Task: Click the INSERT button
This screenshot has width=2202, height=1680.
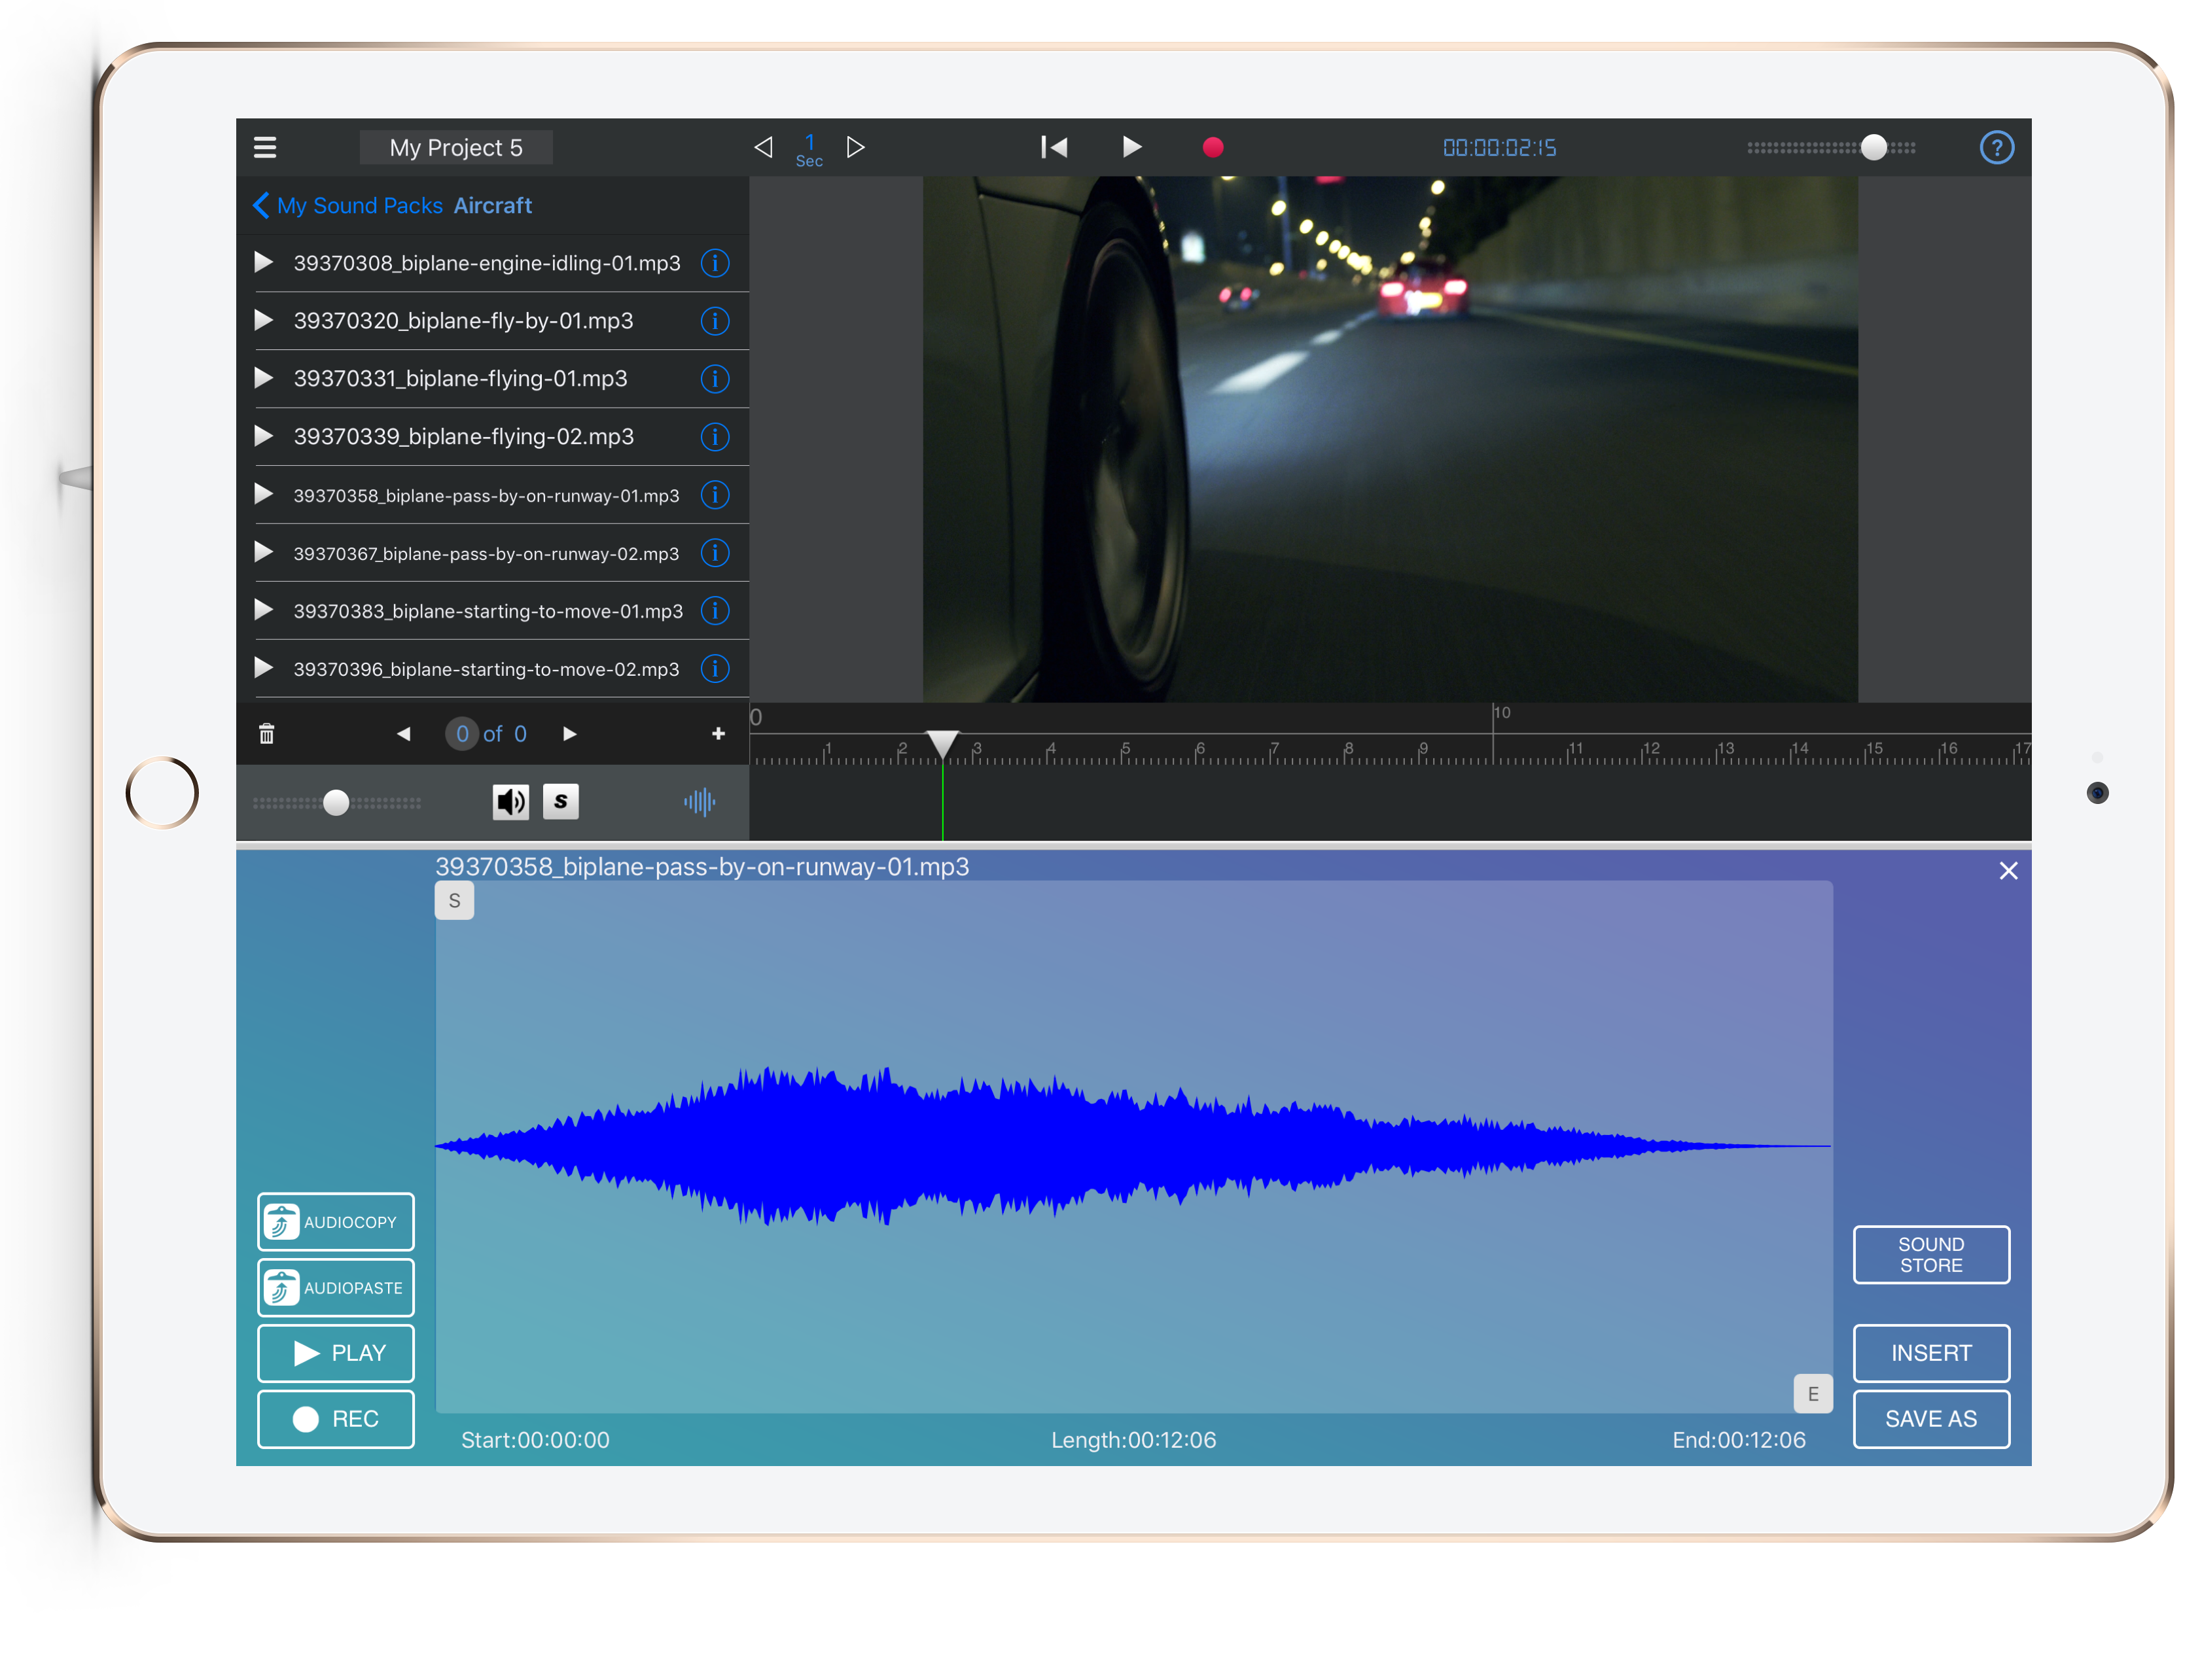Action: click(x=1931, y=1353)
